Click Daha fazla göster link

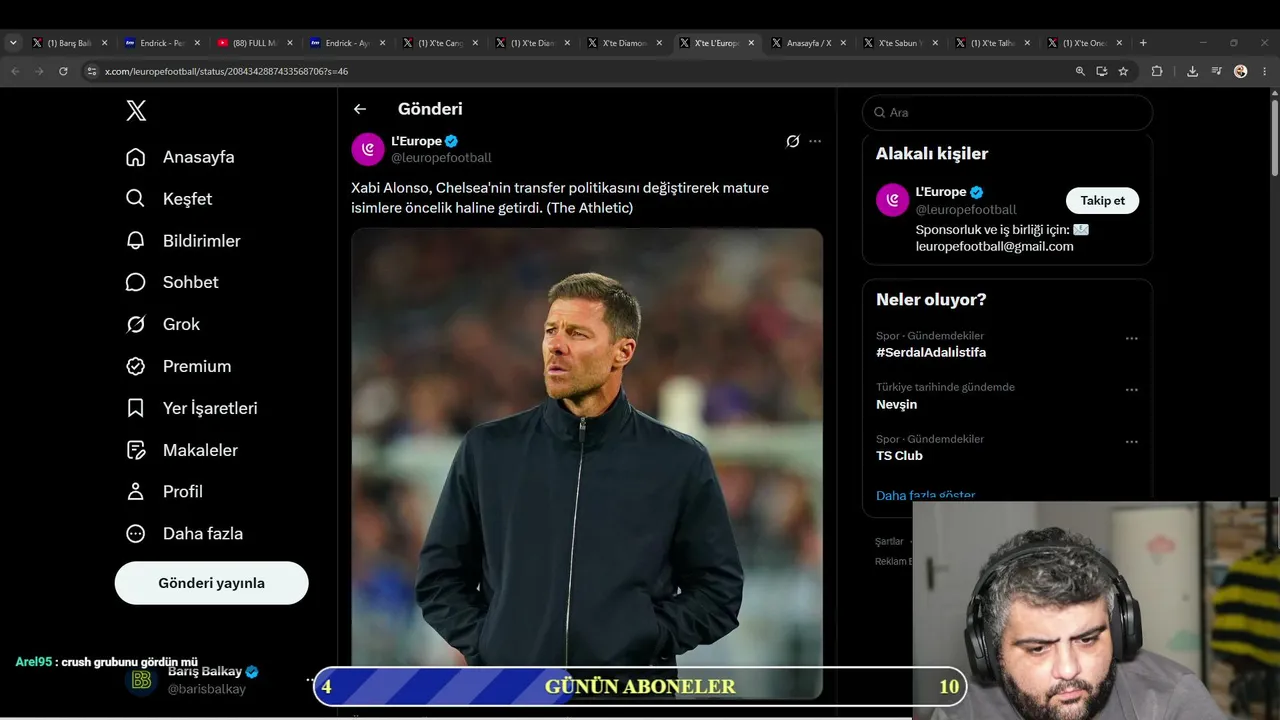pyautogui.click(x=925, y=495)
